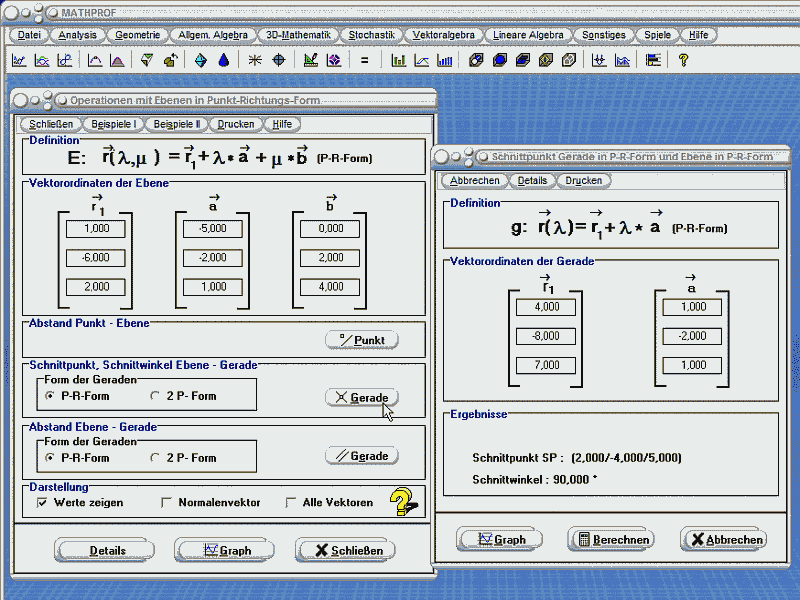Screen dimensions: 800x600
Task: Click the first function graph toolbar icon
Action: (x=19, y=60)
